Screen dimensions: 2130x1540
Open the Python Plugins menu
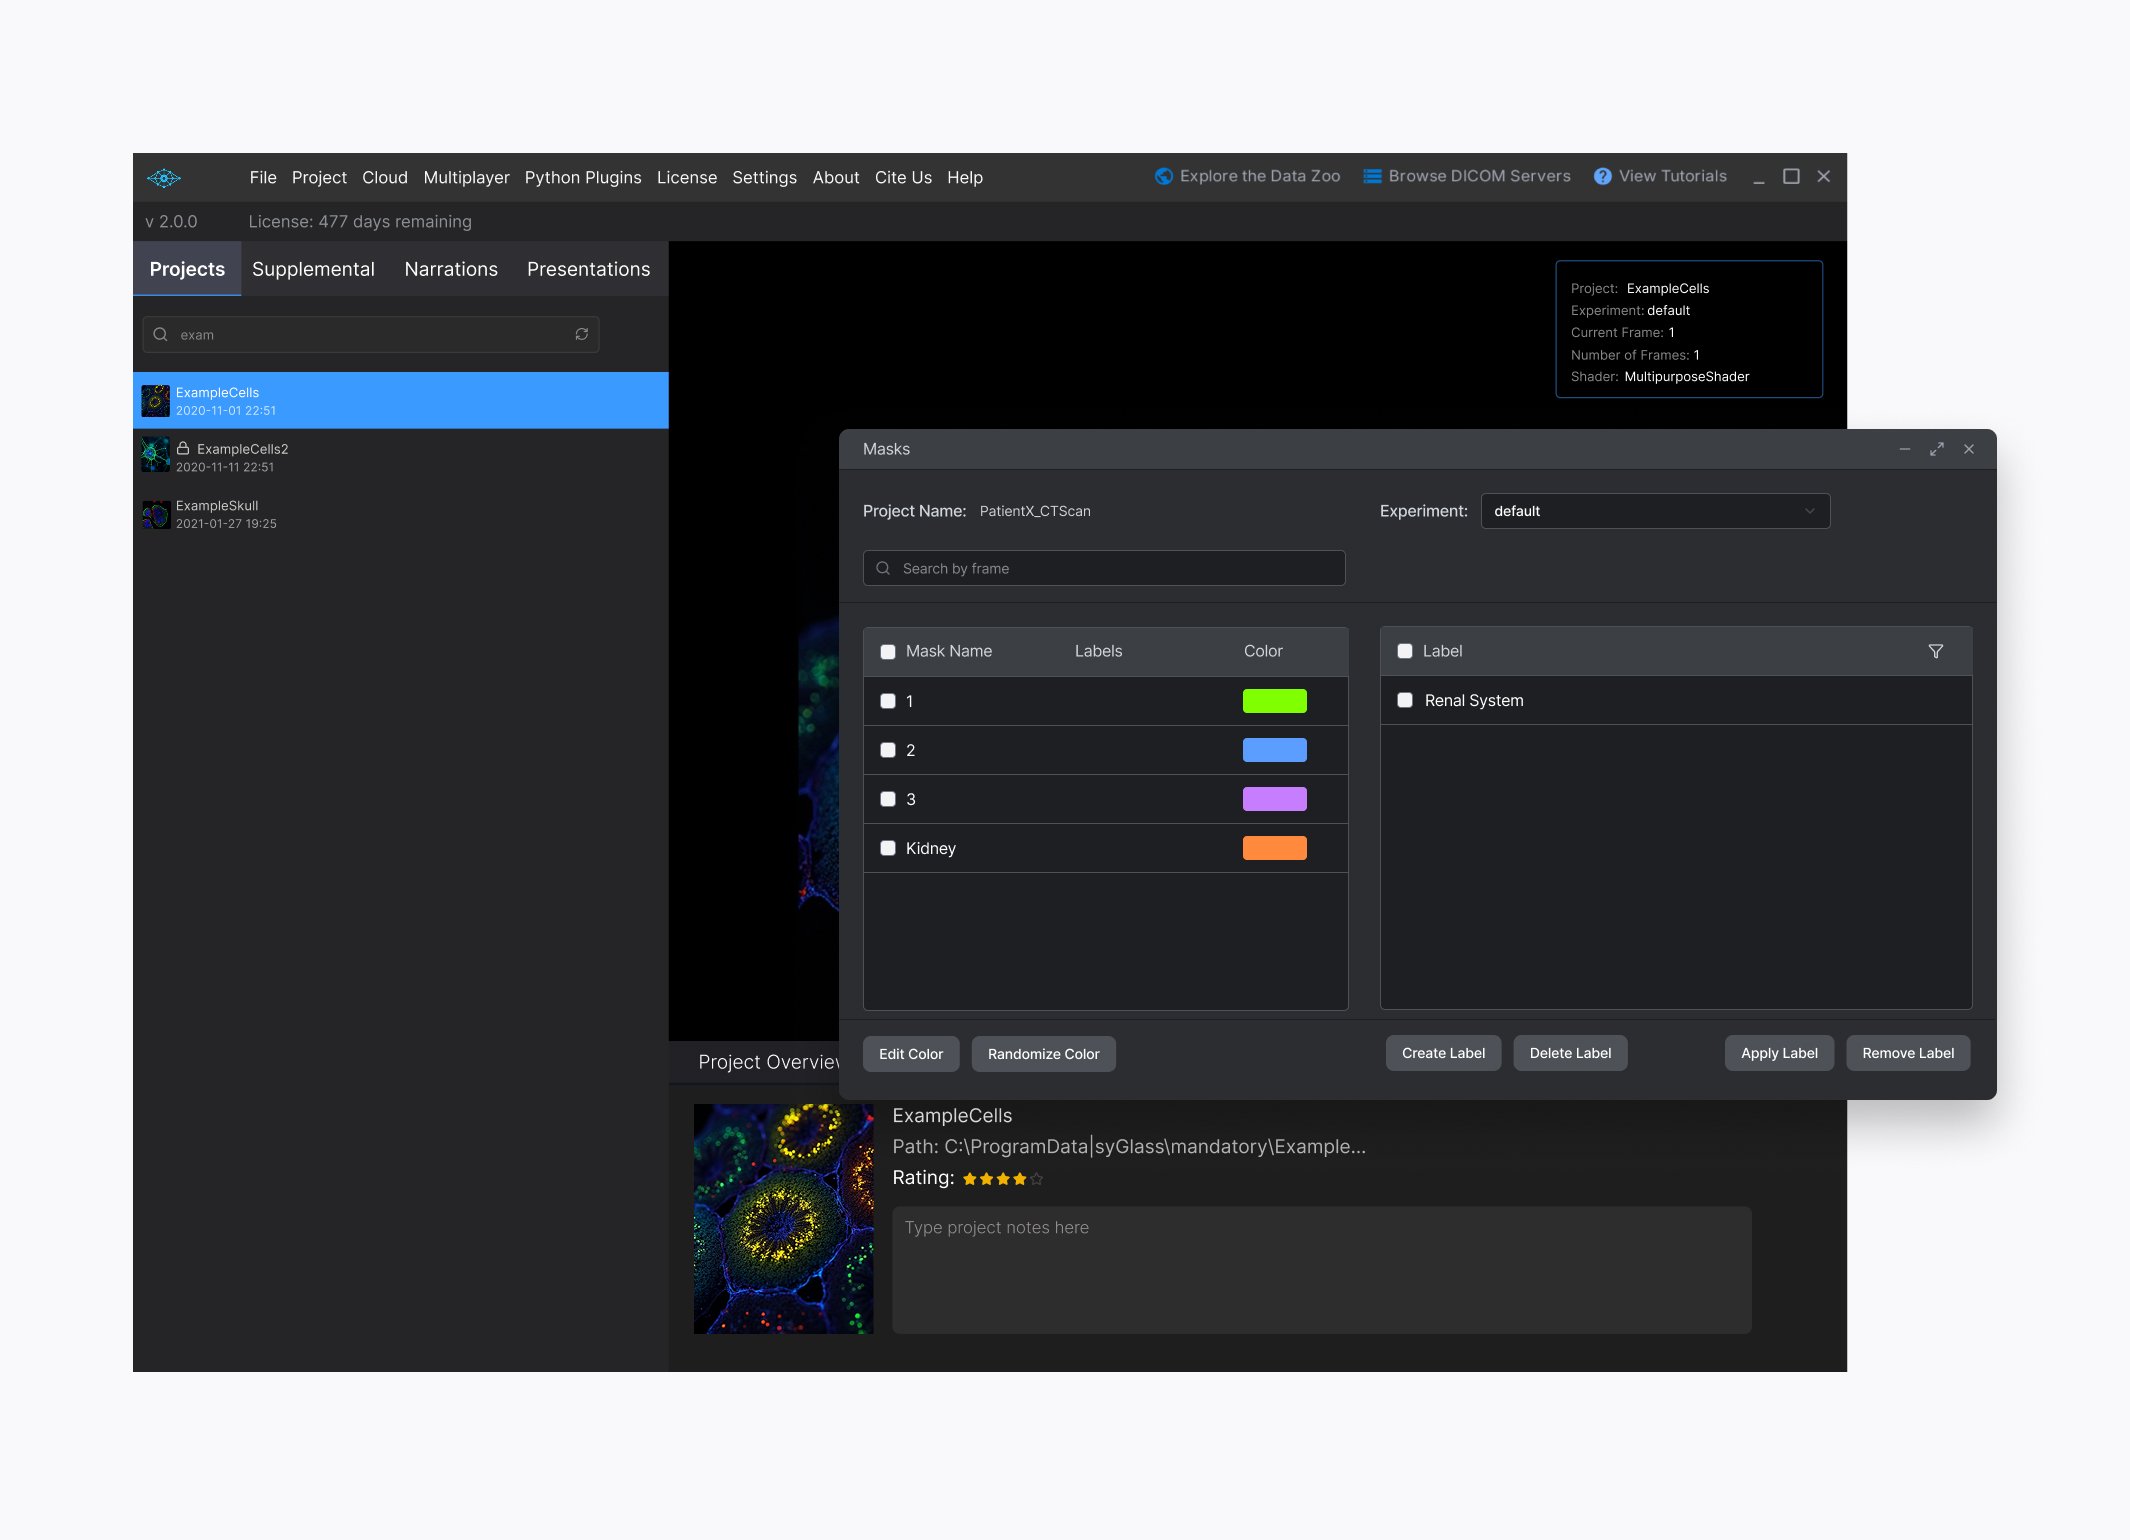(x=582, y=177)
